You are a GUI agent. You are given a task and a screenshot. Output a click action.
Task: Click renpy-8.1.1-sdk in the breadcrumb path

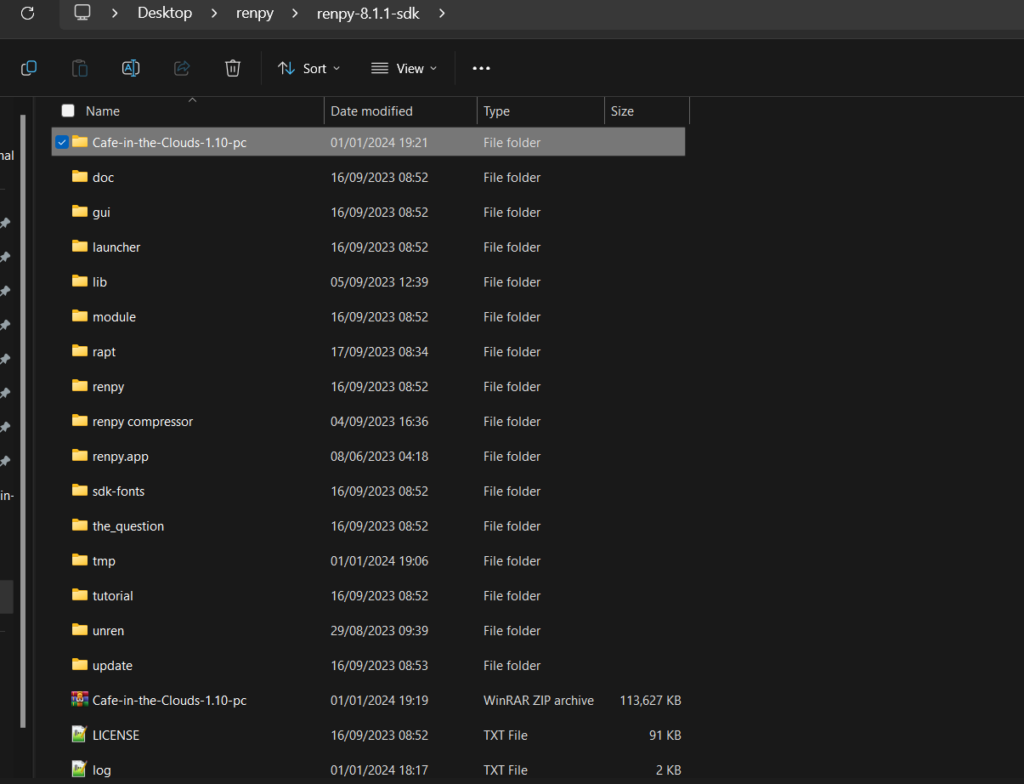pos(368,13)
